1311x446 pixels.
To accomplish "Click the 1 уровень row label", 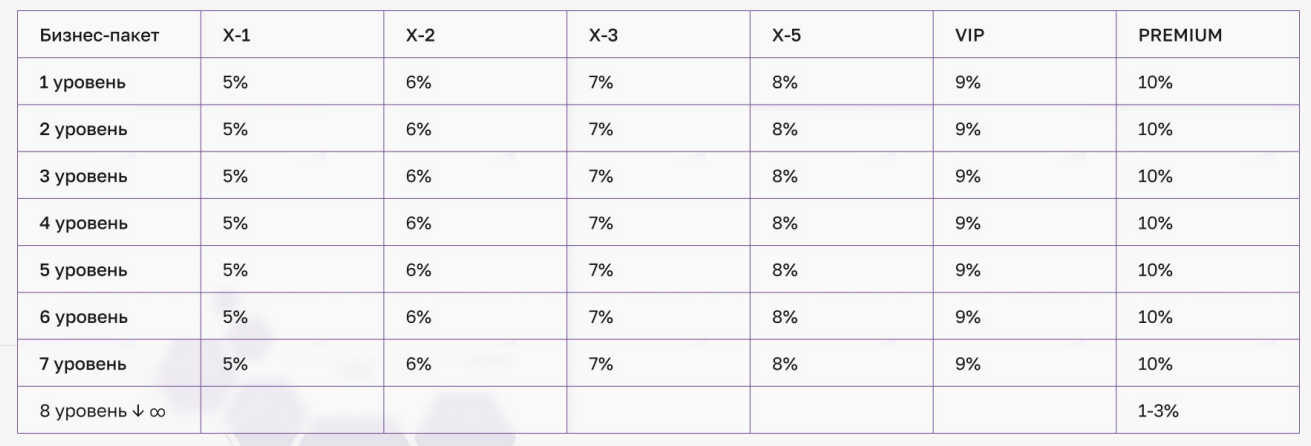I will 83,83.
